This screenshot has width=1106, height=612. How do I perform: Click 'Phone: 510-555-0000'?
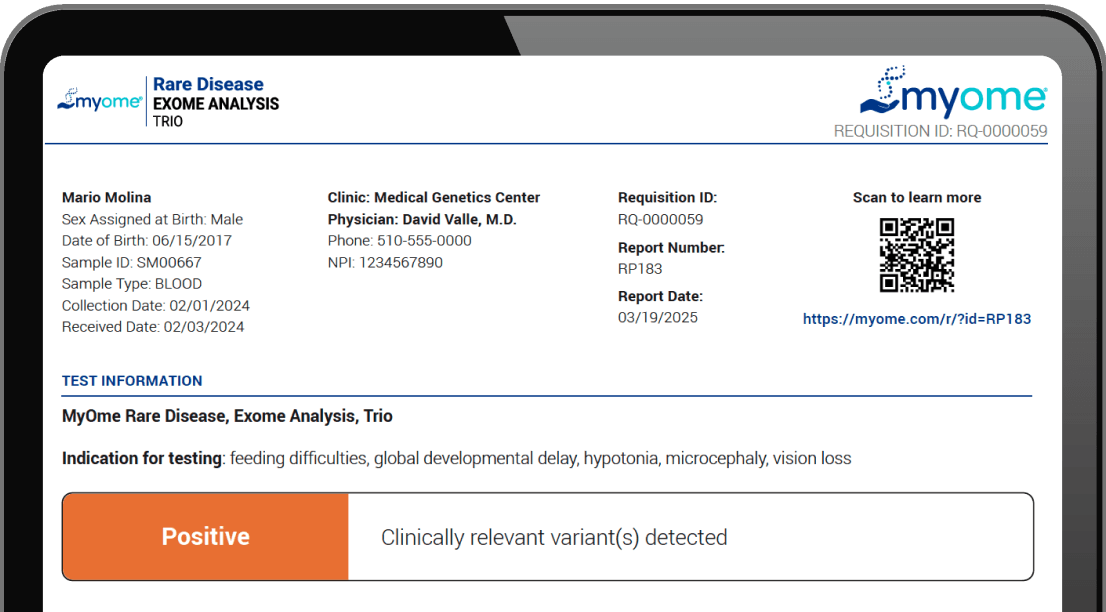399,240
